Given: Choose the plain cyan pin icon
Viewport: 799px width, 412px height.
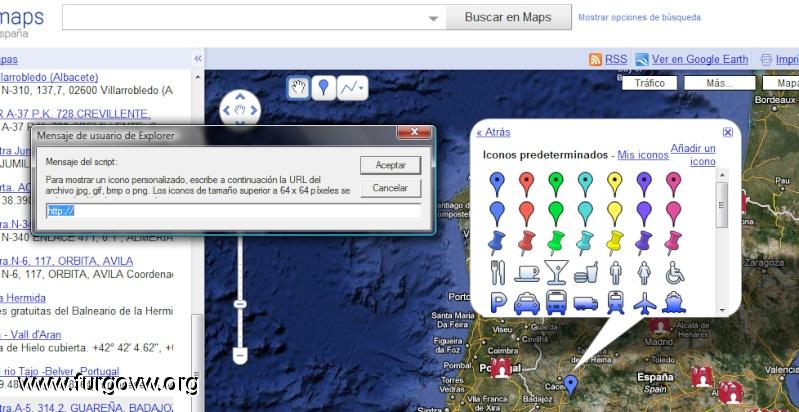Looking at the screenshot, I should (585, 213).
